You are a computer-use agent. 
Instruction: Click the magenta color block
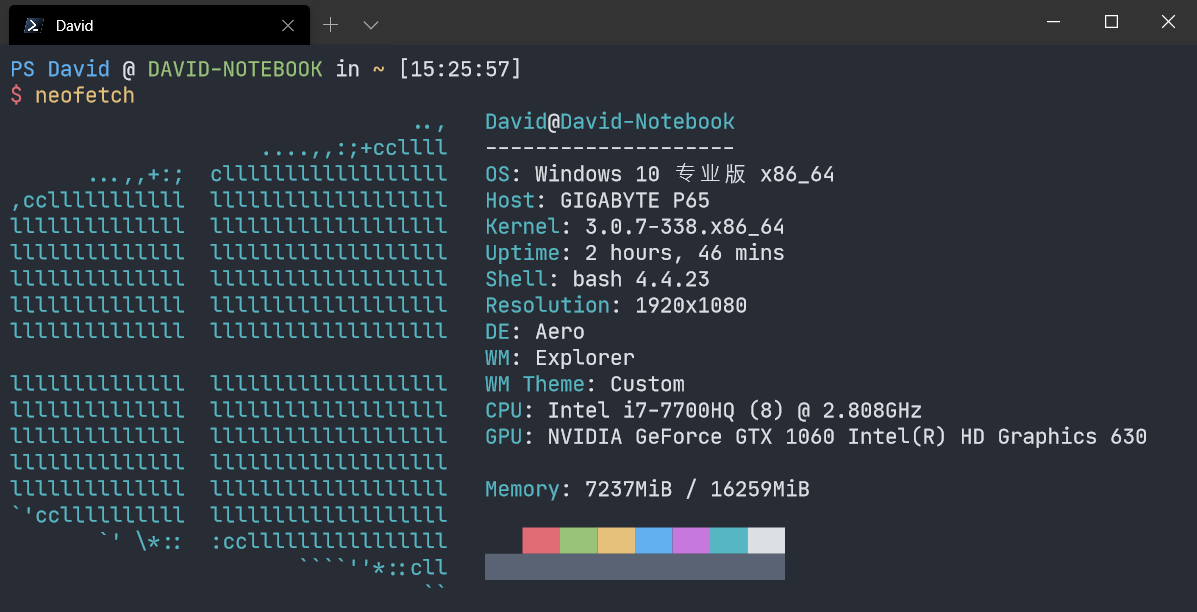click(691, 540)
